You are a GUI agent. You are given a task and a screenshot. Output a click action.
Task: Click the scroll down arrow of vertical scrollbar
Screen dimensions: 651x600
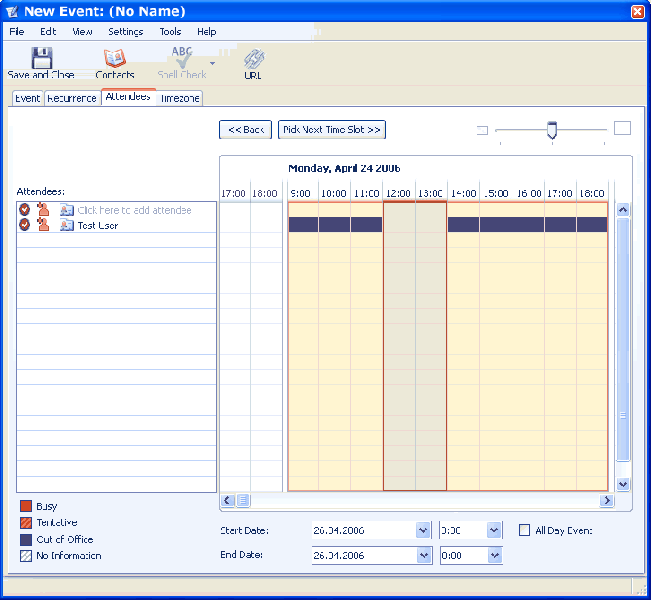point(623,484)
